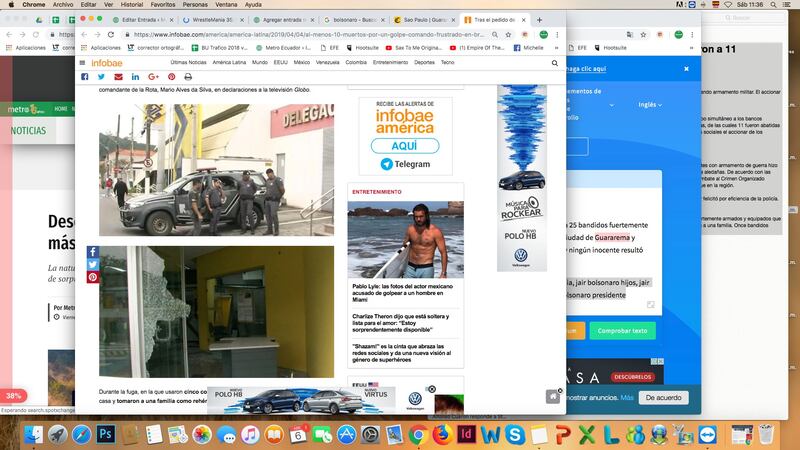The image size is (800, 450).
Task: Open new tab with plus button
Action: click(539, 20)
